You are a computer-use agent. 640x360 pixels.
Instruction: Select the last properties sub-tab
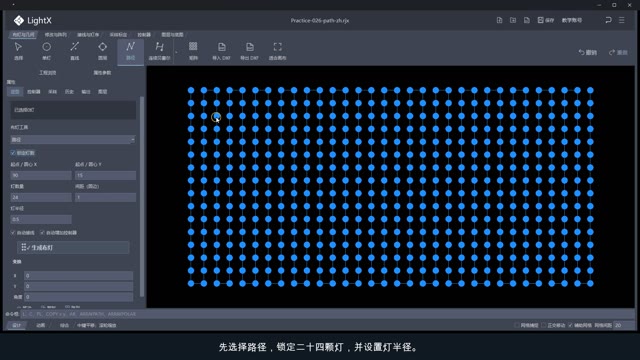tap(102, 92)
